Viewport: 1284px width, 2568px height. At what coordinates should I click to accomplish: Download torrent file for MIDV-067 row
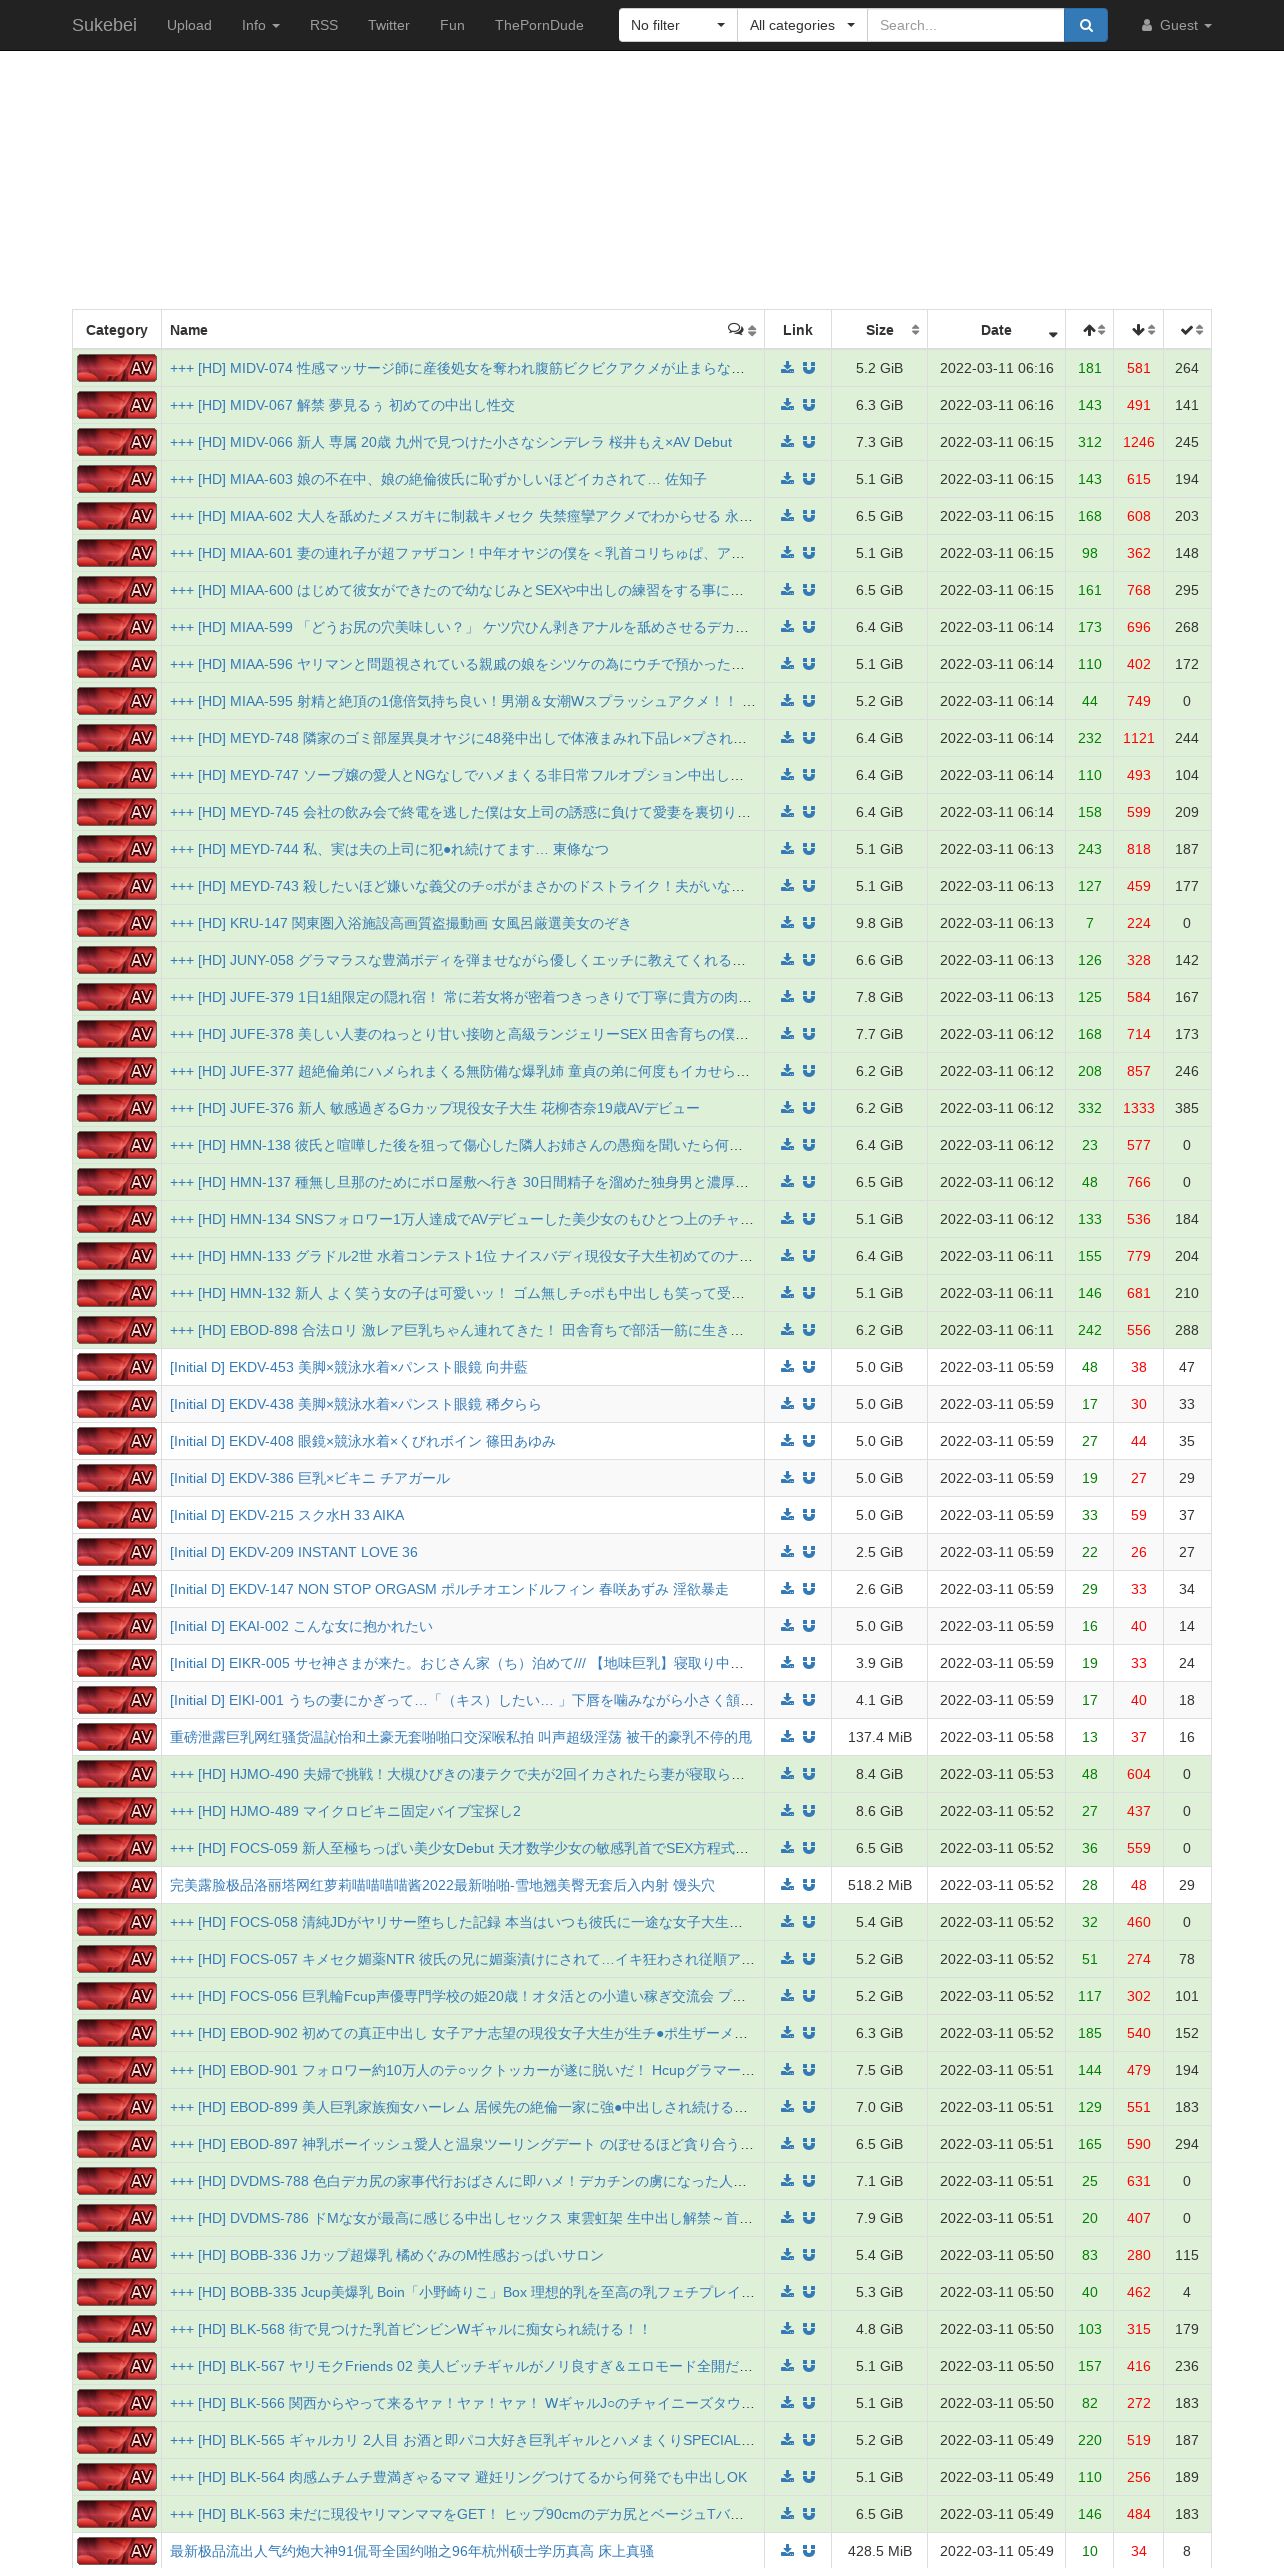[787, 405]
